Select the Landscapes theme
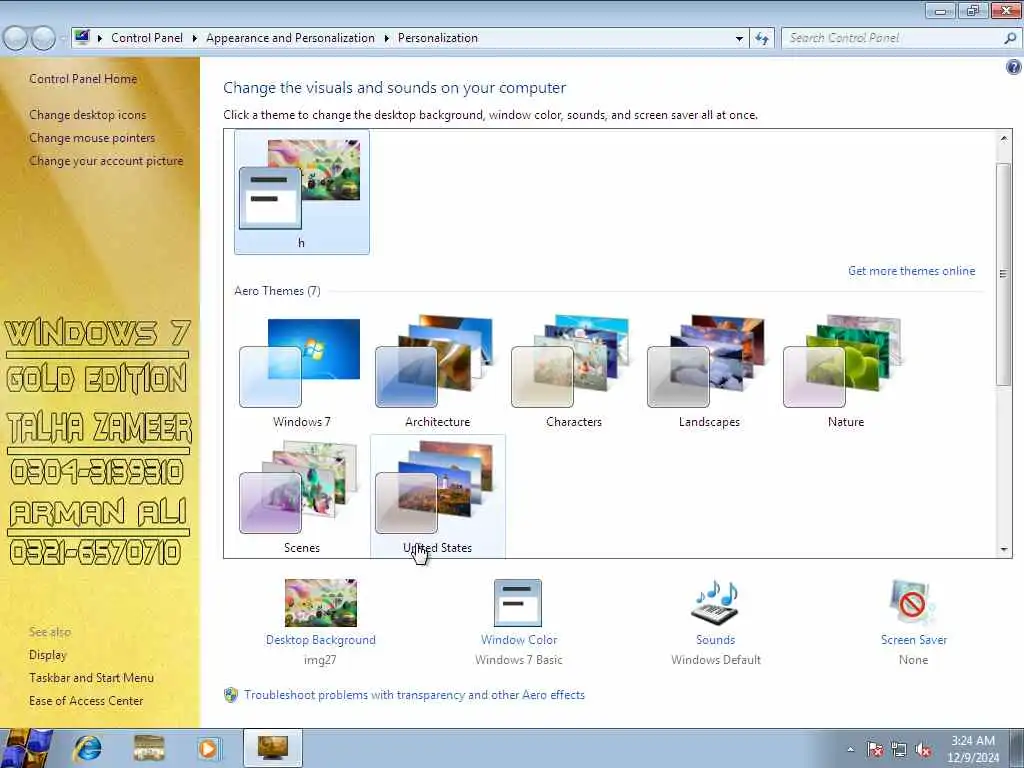The image size is (1024, 768). [x=709, y=372]
